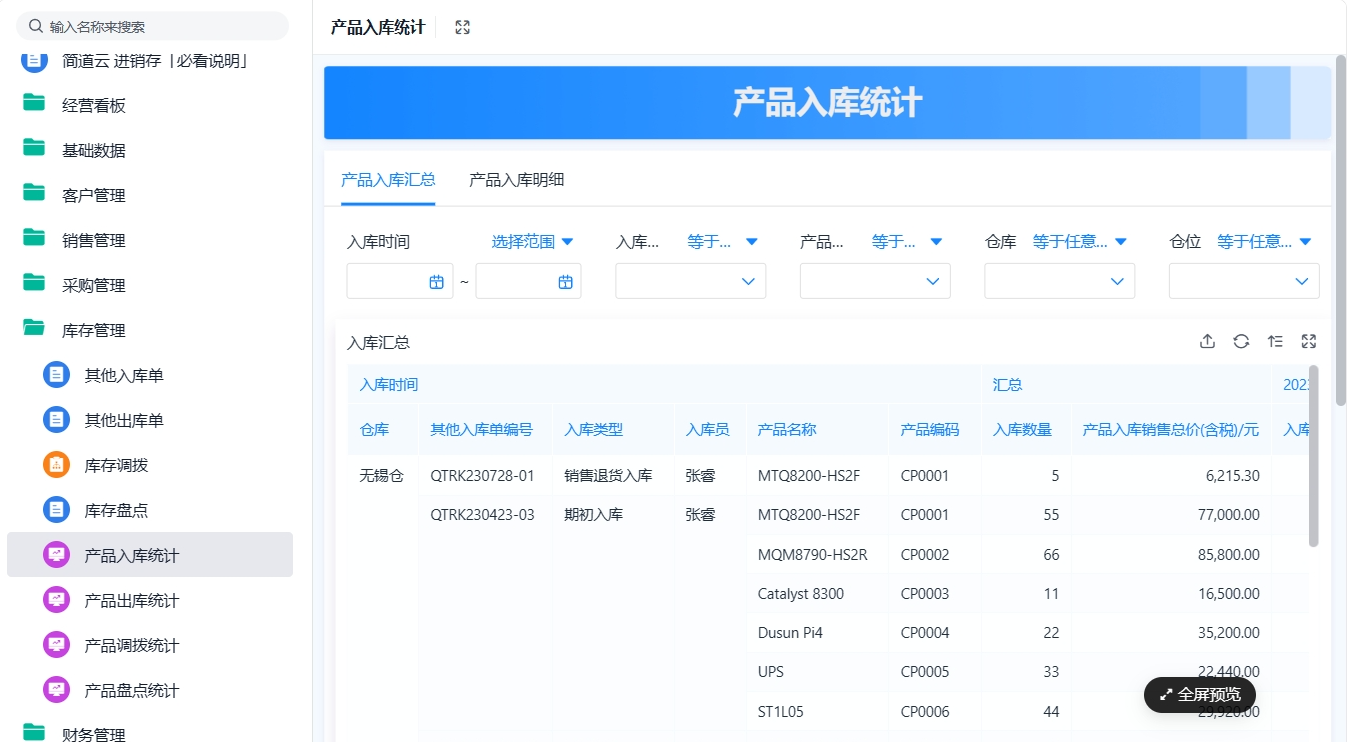Click the 财务管理 folder icon
The image size is (1351, 742).
(x=35, y=731)
